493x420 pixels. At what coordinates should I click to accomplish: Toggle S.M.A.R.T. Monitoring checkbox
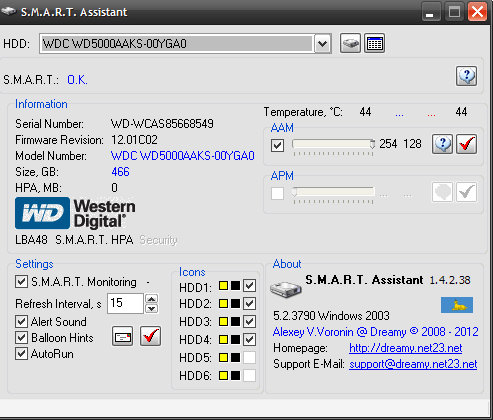[21, 282]
